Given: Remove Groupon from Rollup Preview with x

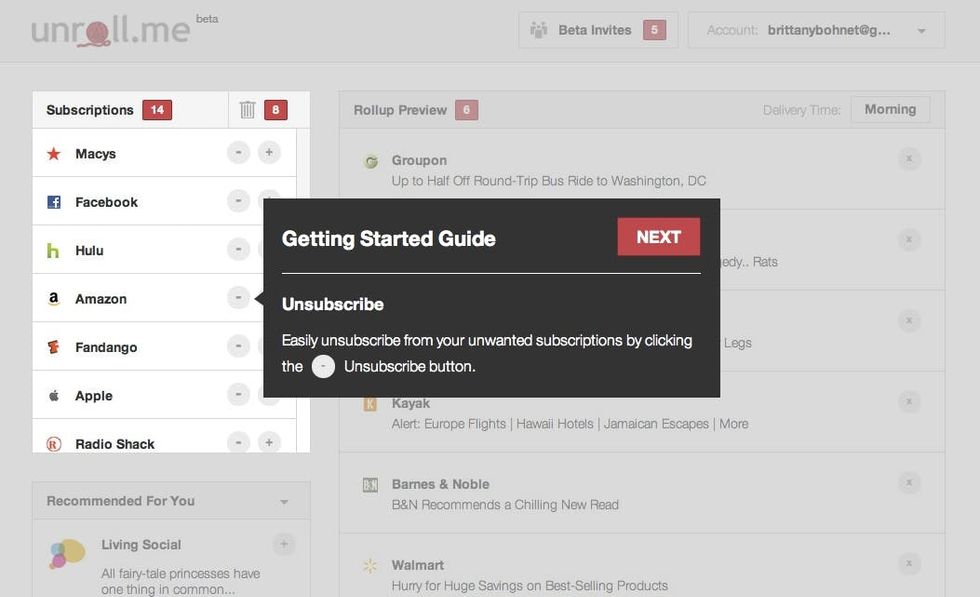Looking at the screenshot, I should tap(908, 158).
